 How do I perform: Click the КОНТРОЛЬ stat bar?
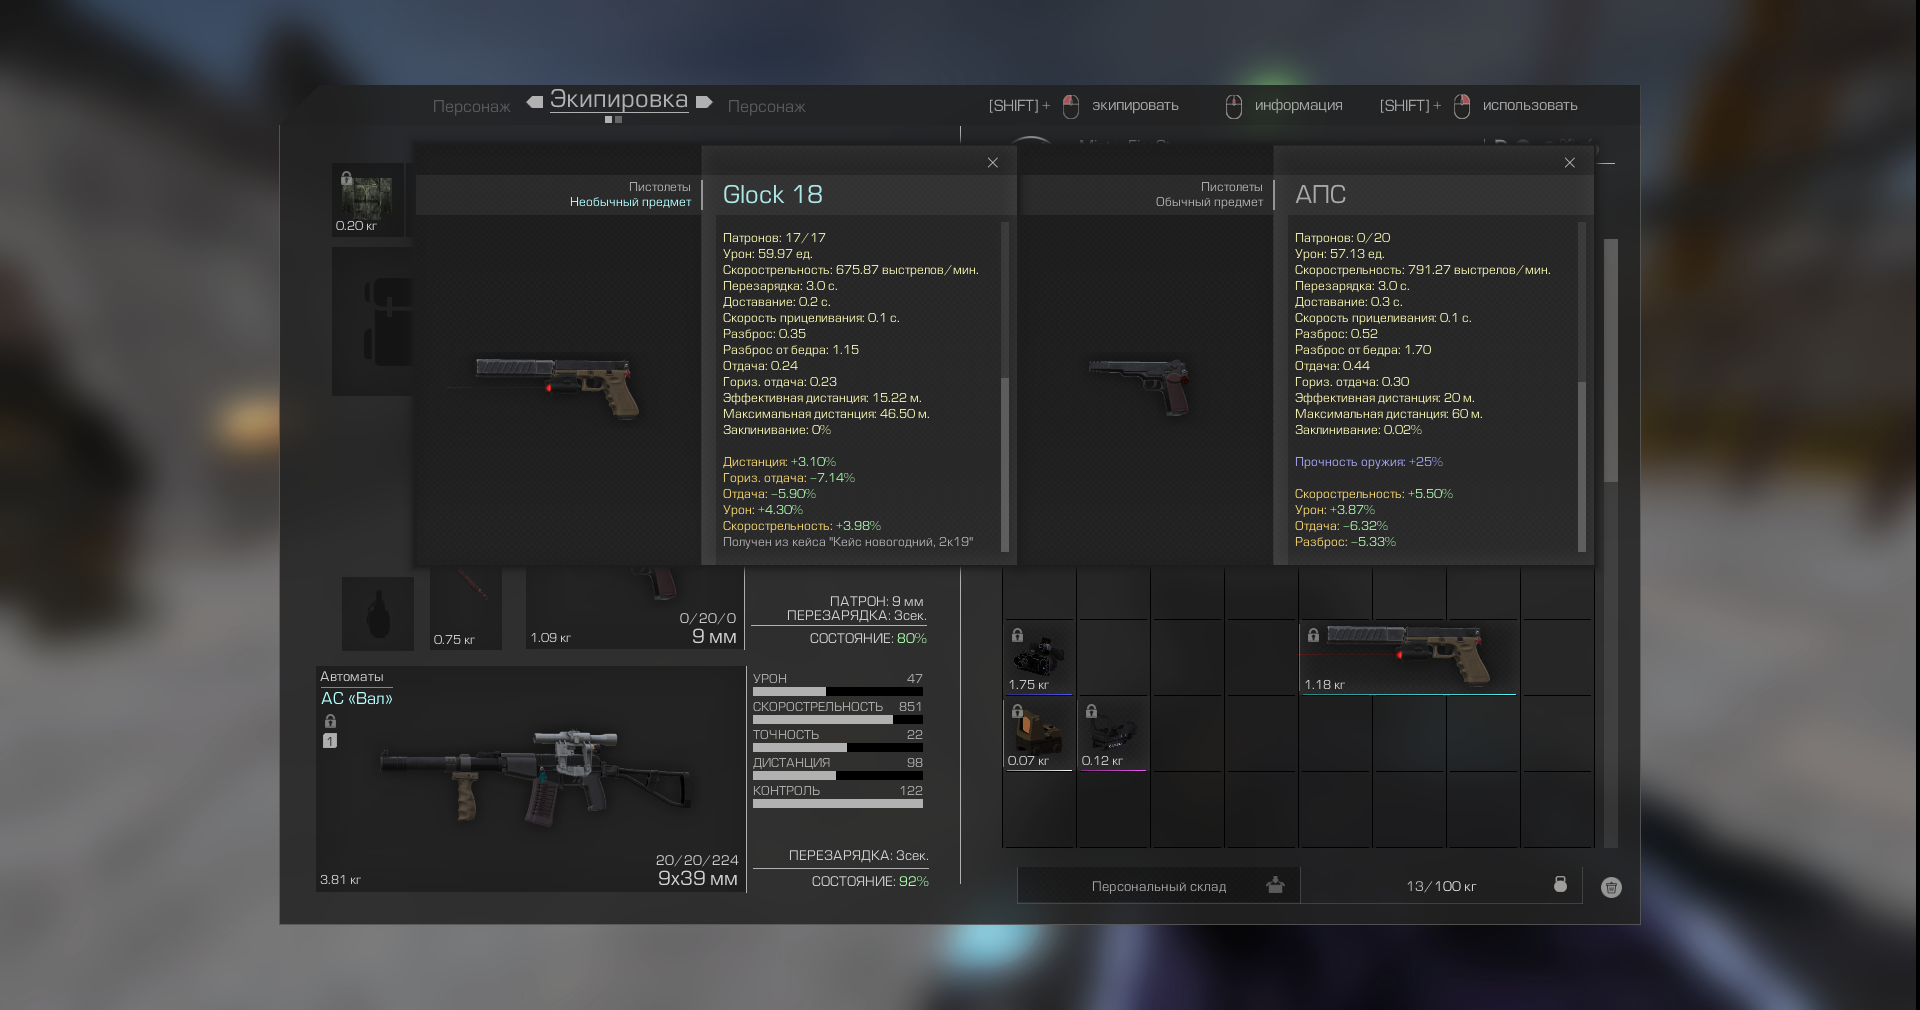(x=838, y=803)
